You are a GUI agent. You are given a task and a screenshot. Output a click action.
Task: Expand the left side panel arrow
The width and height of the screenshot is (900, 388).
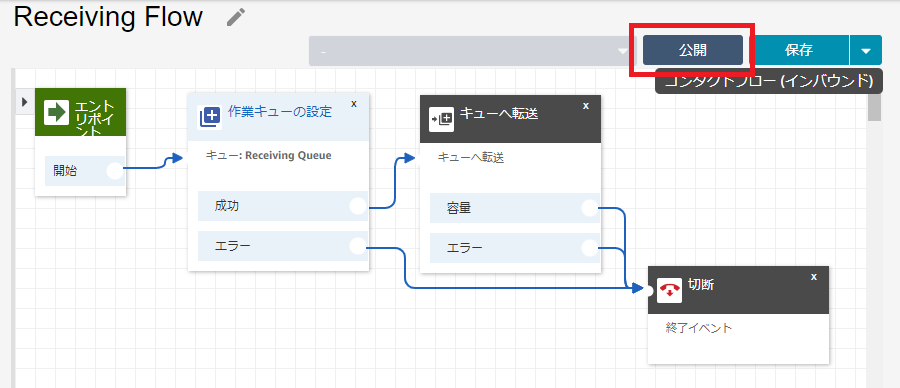pyautogui.click(x=24, y=102)
